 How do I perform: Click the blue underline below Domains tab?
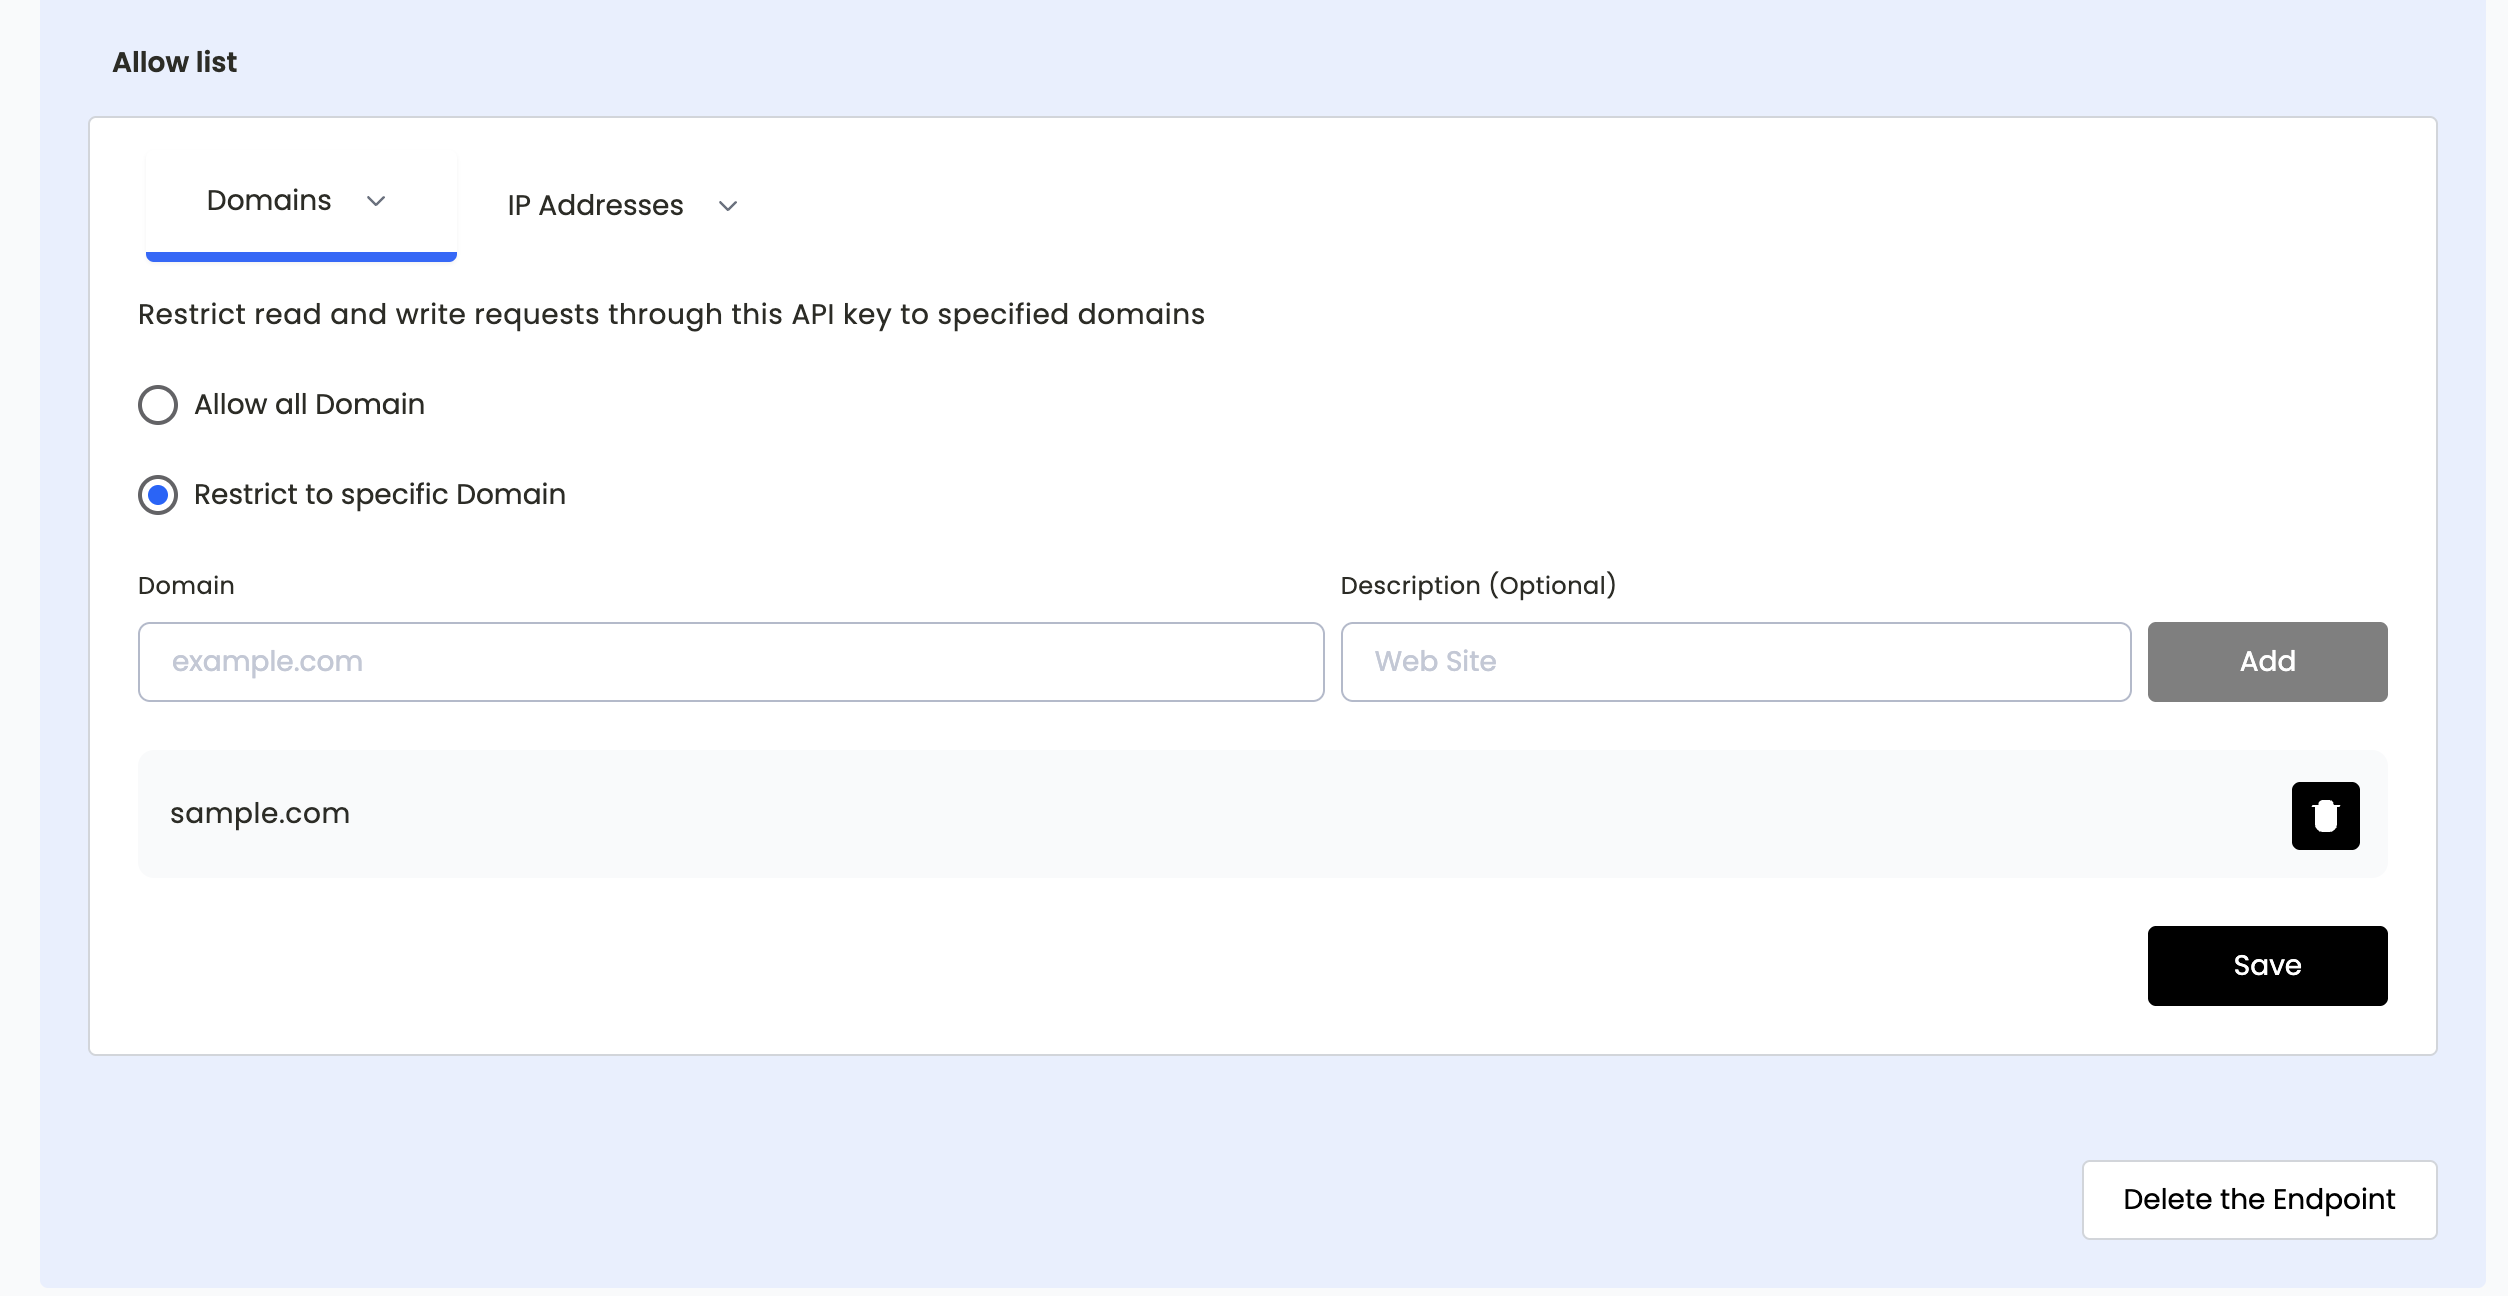tap(301, 257)
